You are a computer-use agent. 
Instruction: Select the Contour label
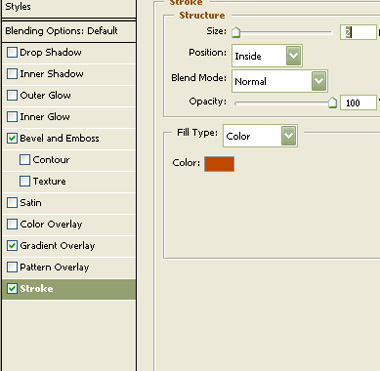(x=51, y=160)
